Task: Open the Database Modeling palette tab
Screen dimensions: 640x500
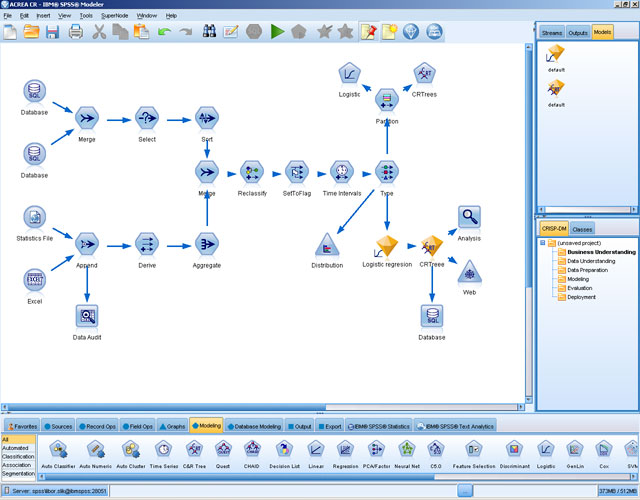Action: pyautogui.click(x=254, y=426)
